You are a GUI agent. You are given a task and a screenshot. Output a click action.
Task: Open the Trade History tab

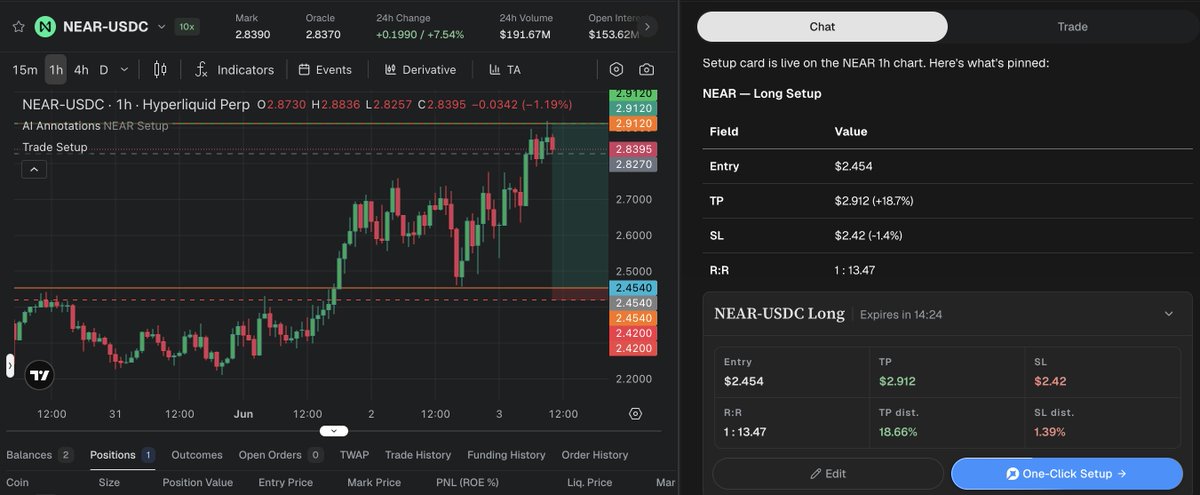418,455
